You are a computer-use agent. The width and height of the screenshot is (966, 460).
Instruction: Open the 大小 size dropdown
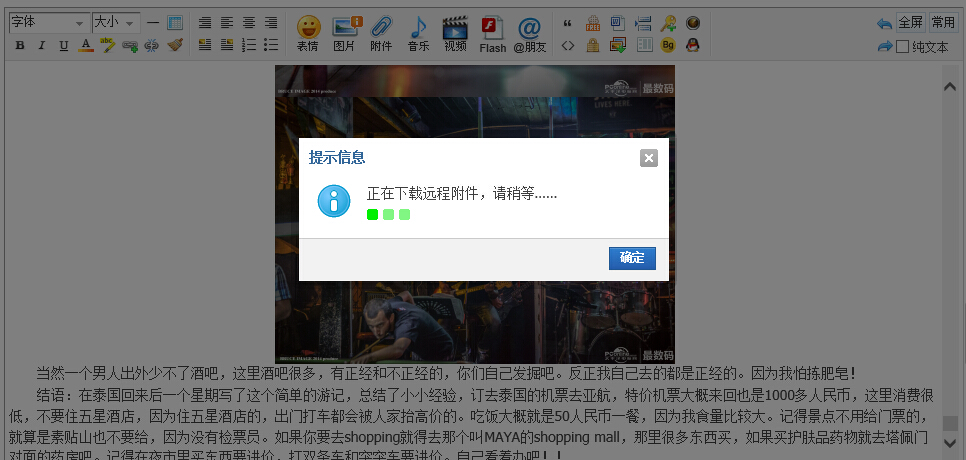pyautogui.click(x=115, y=23)
